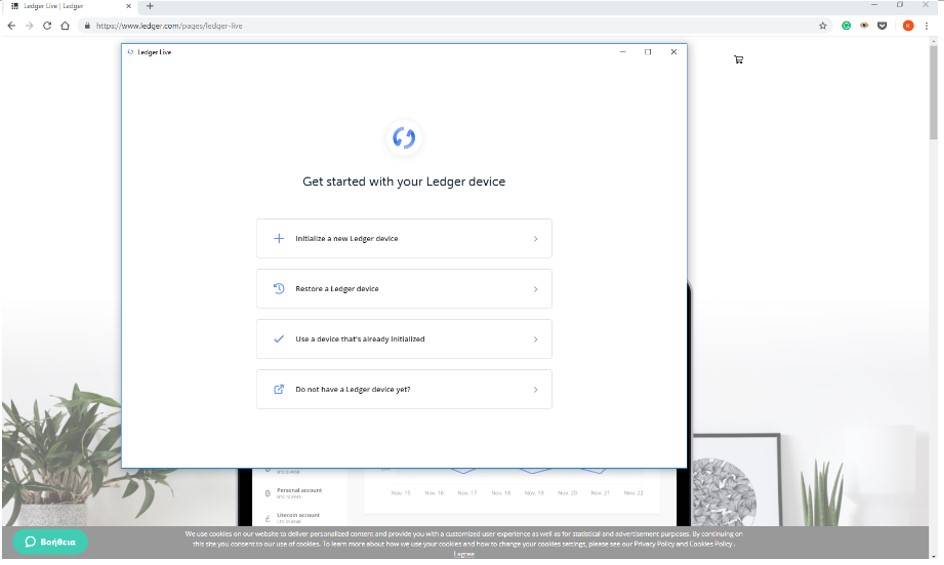
Task: Open the shopping cart on Ledger website
Action: point(739,59)
